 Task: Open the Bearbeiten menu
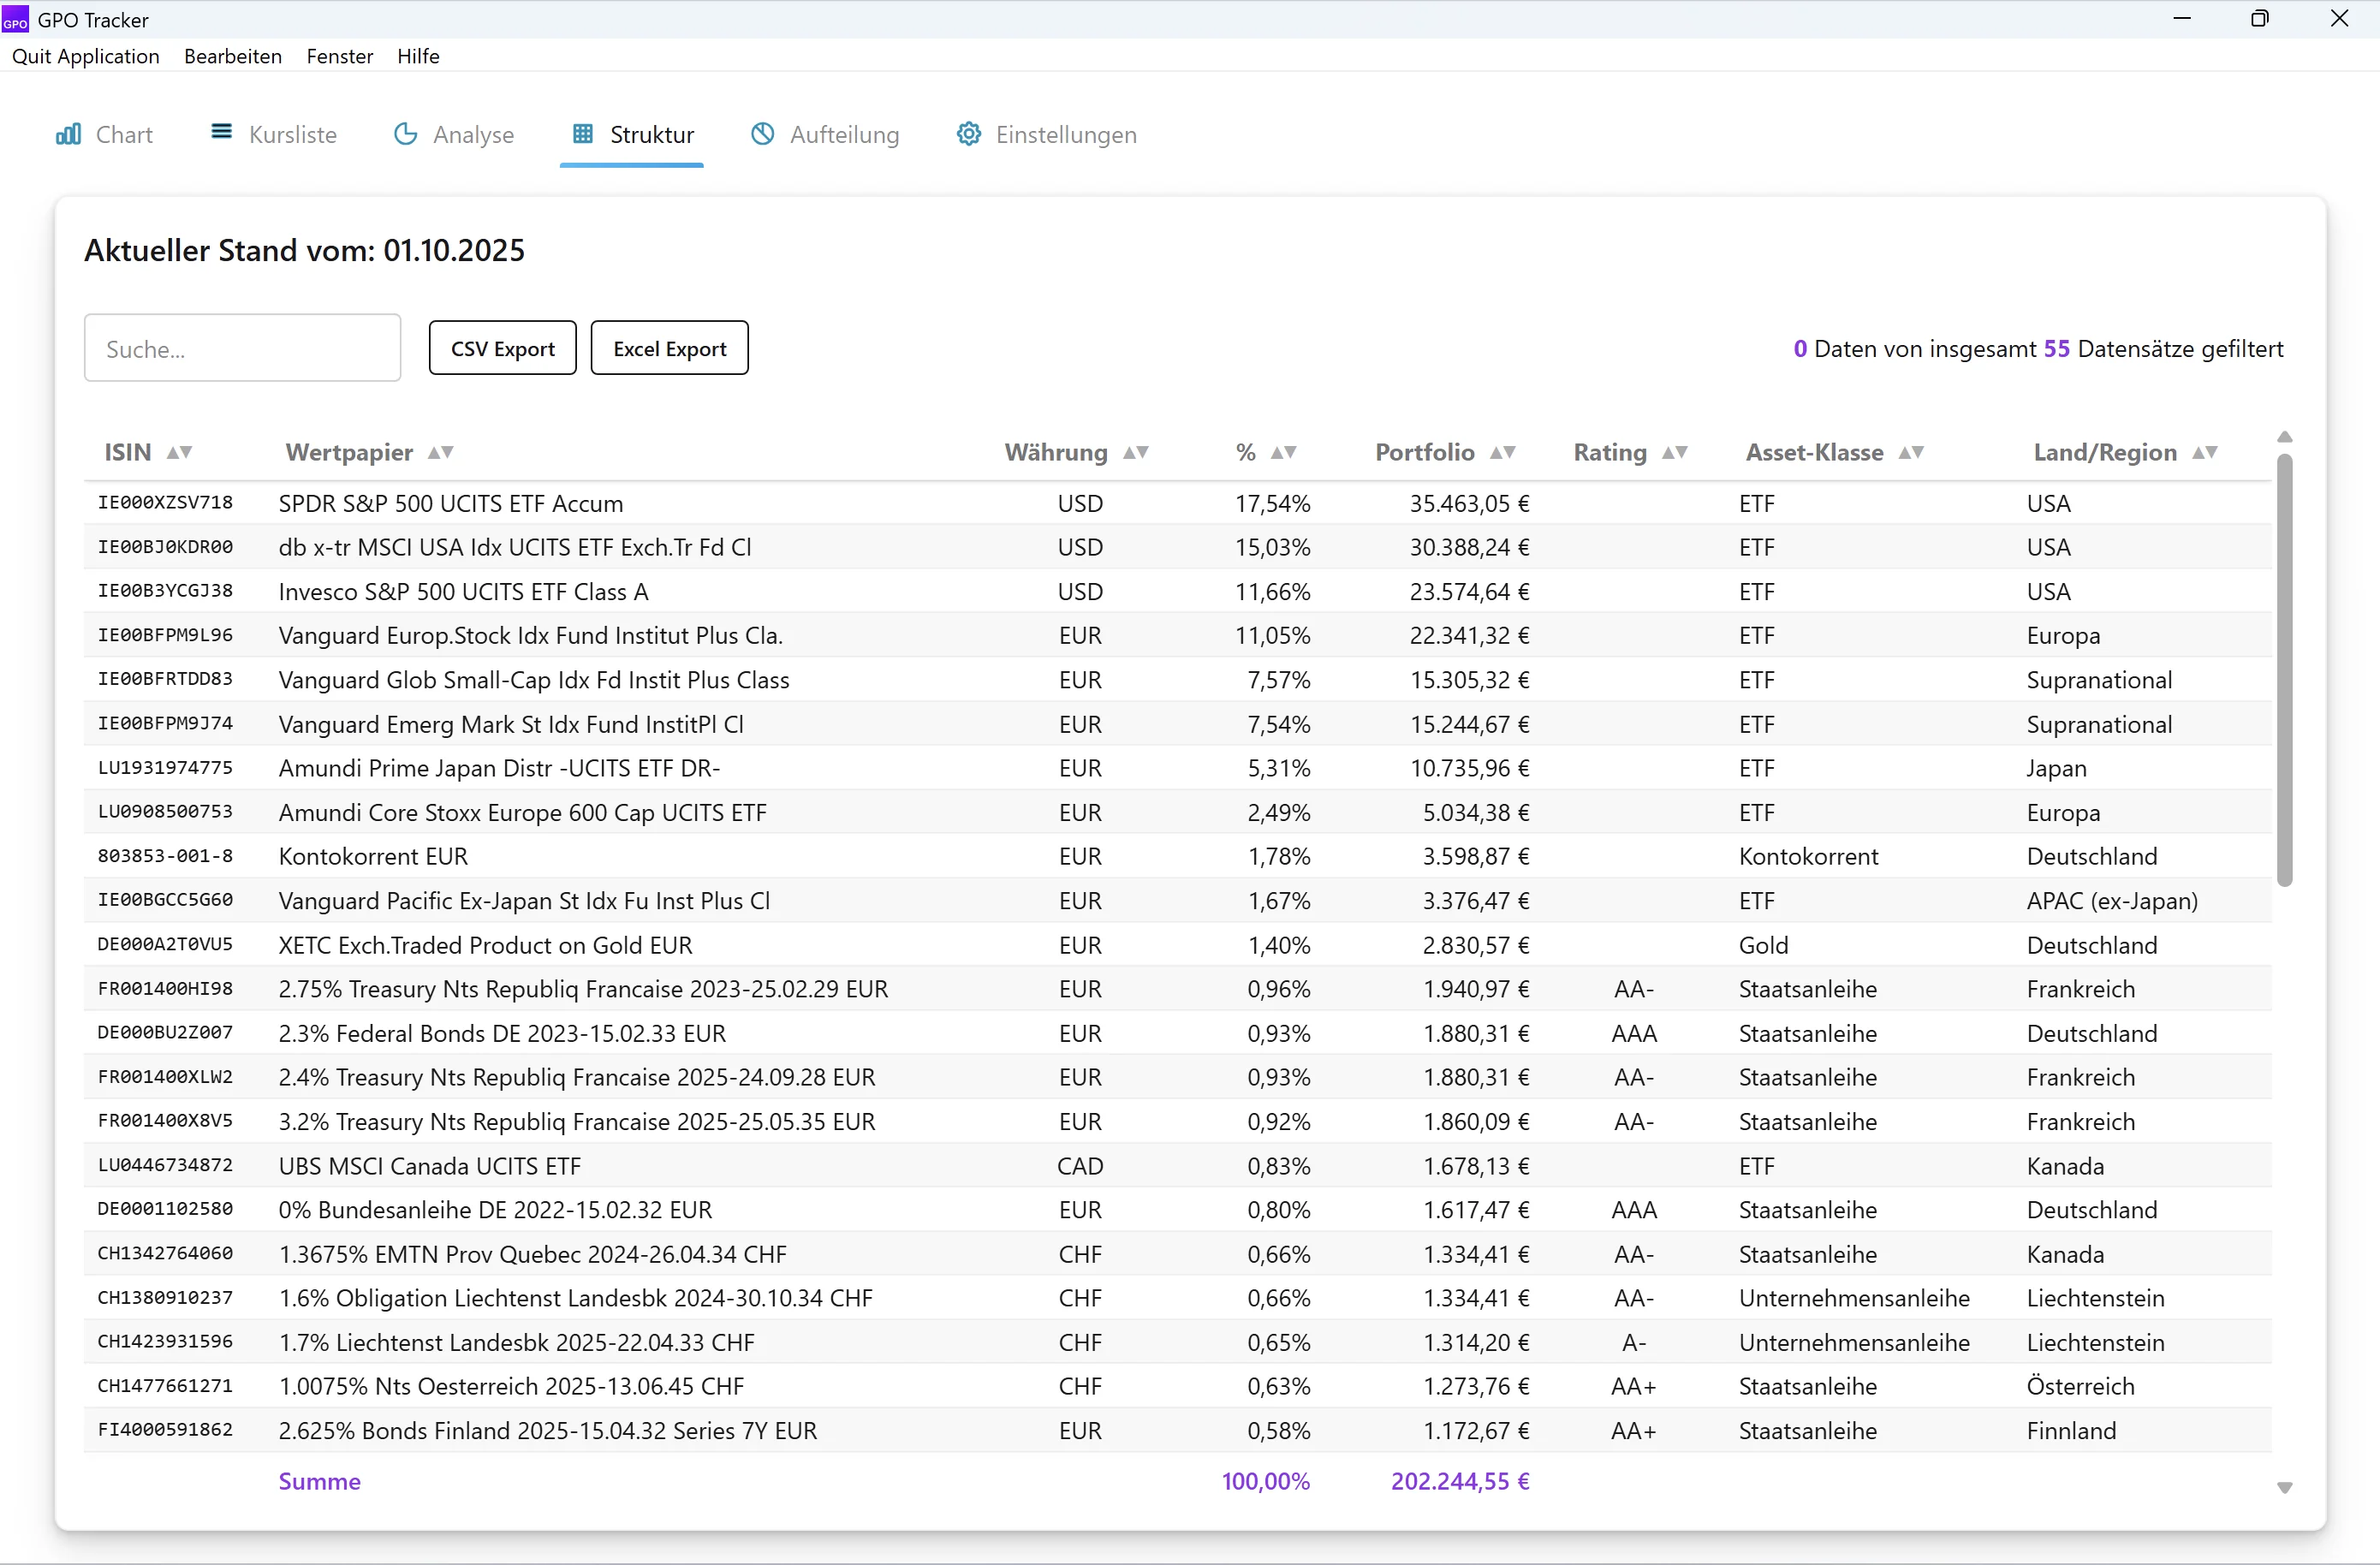coord(232,56)
